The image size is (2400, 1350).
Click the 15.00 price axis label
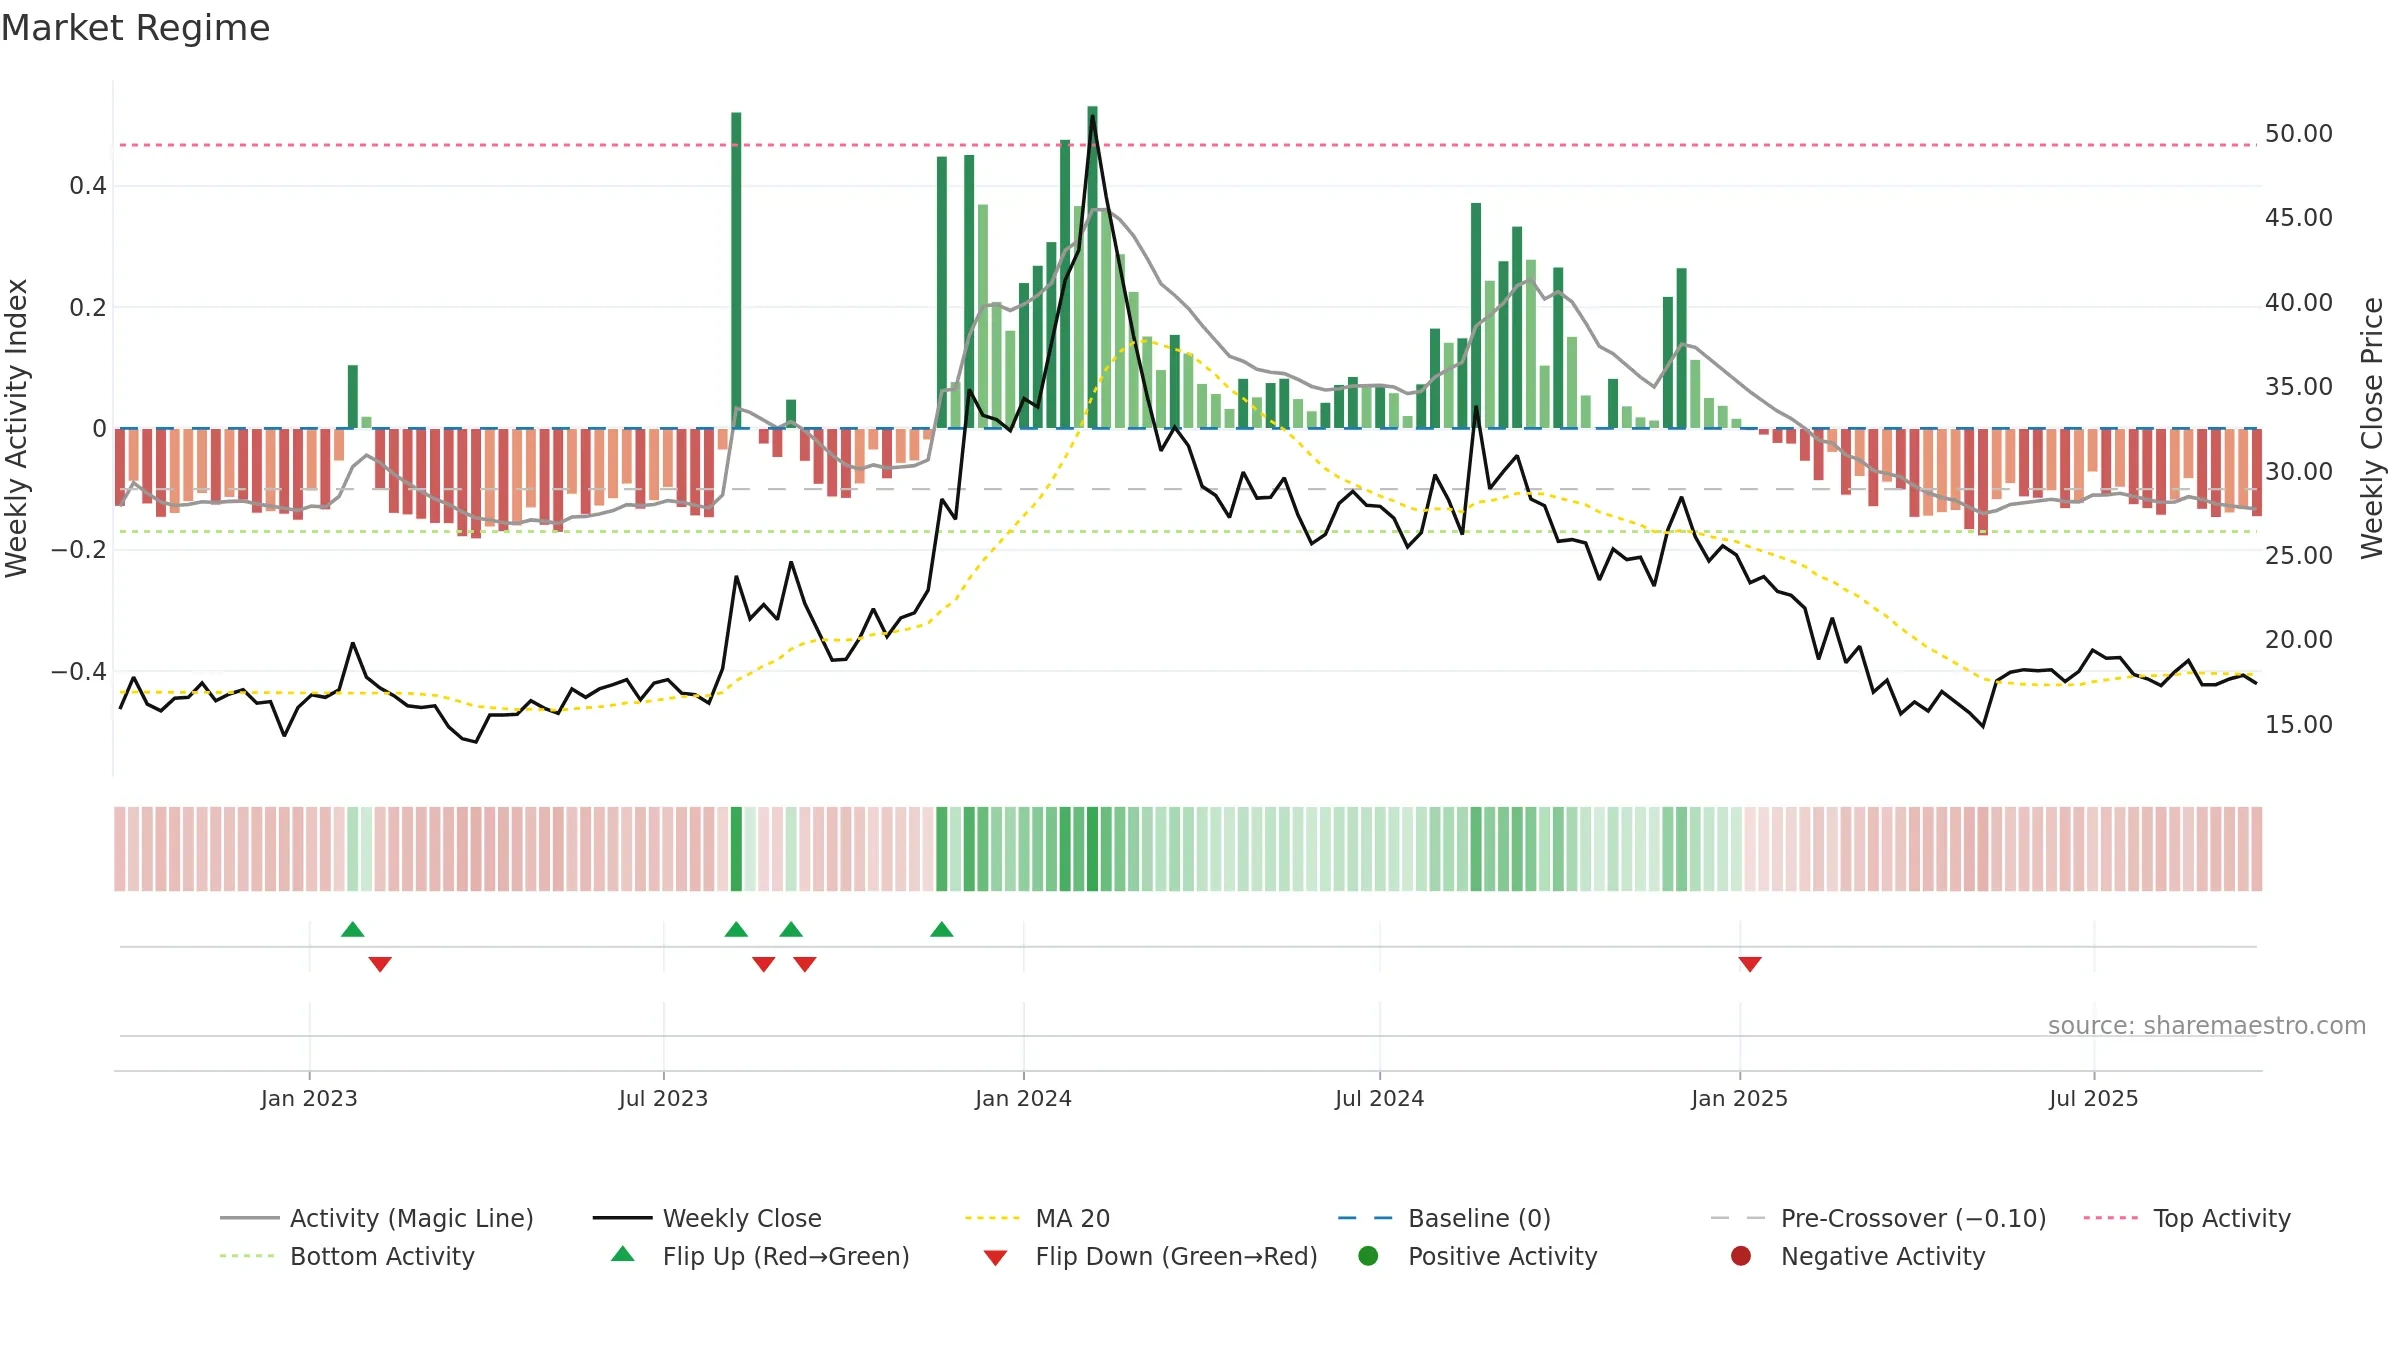point(2299,724)
